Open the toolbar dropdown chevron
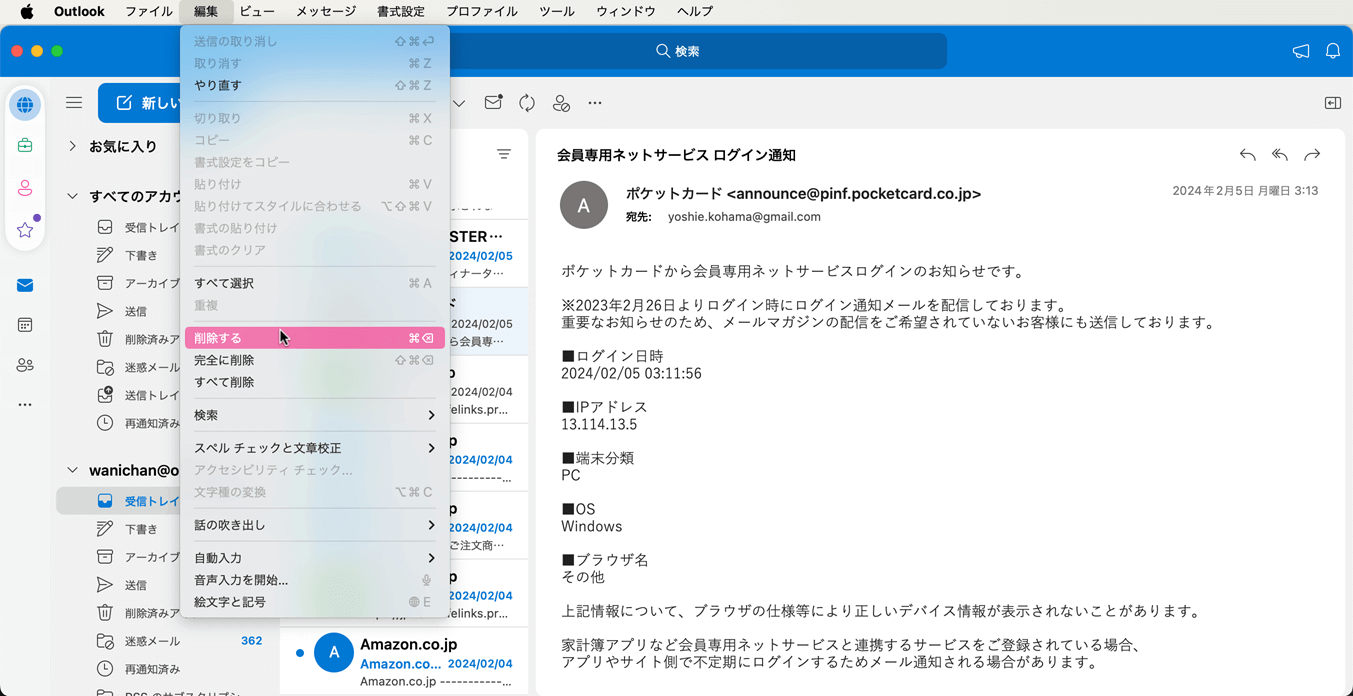Image resolution: width=1353 pixels, height=696 pixels. coord(459,103)
